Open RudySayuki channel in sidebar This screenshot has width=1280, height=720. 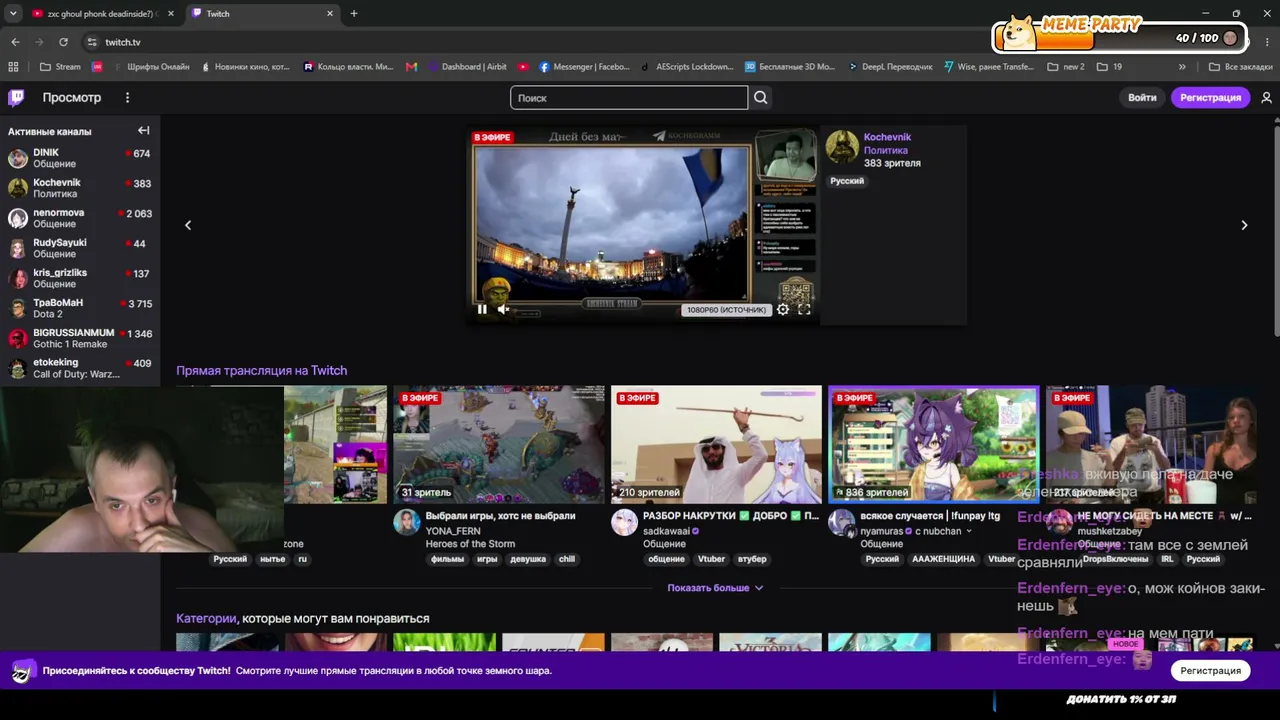point(80,248)
